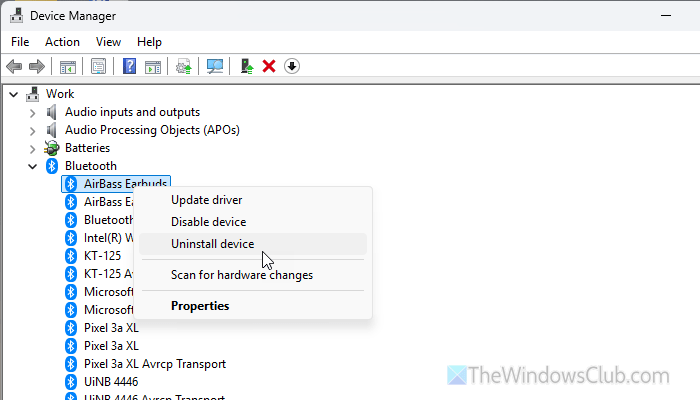Click Bluetooth icon beside Pixel 3a XL Avrcp Transport

tap(71, 364)
